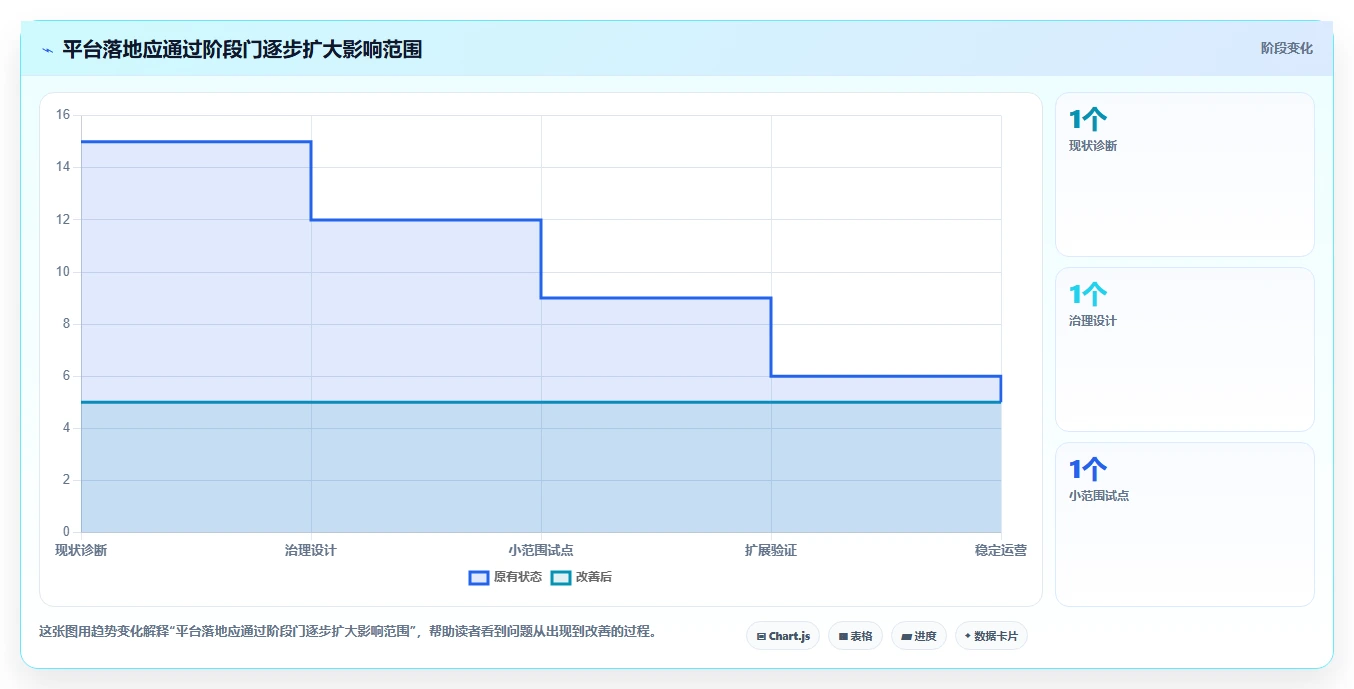The width and height of the screenshot is (1354, 689).
Task: Click the 扩展验证 x-axis label
Action: [771, 550]
